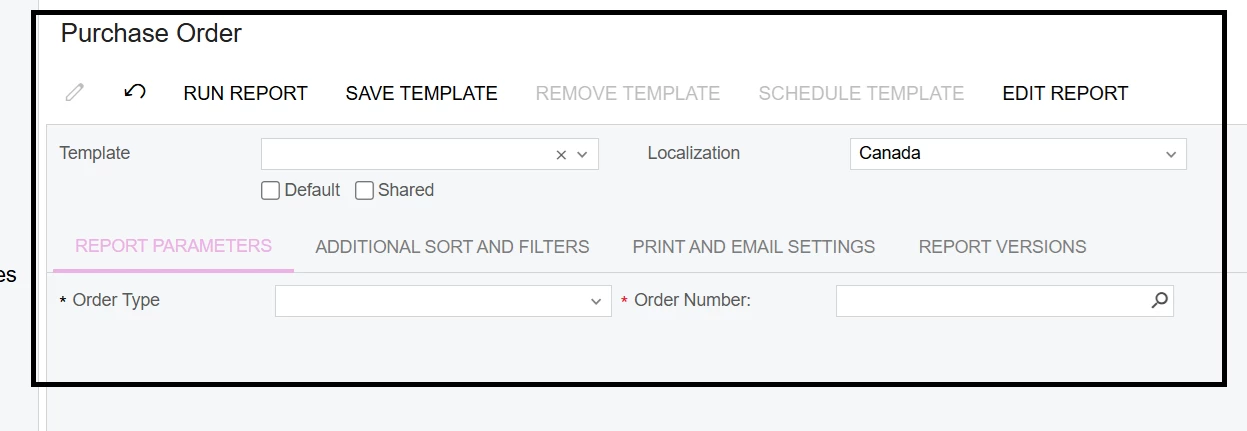Enable the Default checkbox

tap(270, 190)
